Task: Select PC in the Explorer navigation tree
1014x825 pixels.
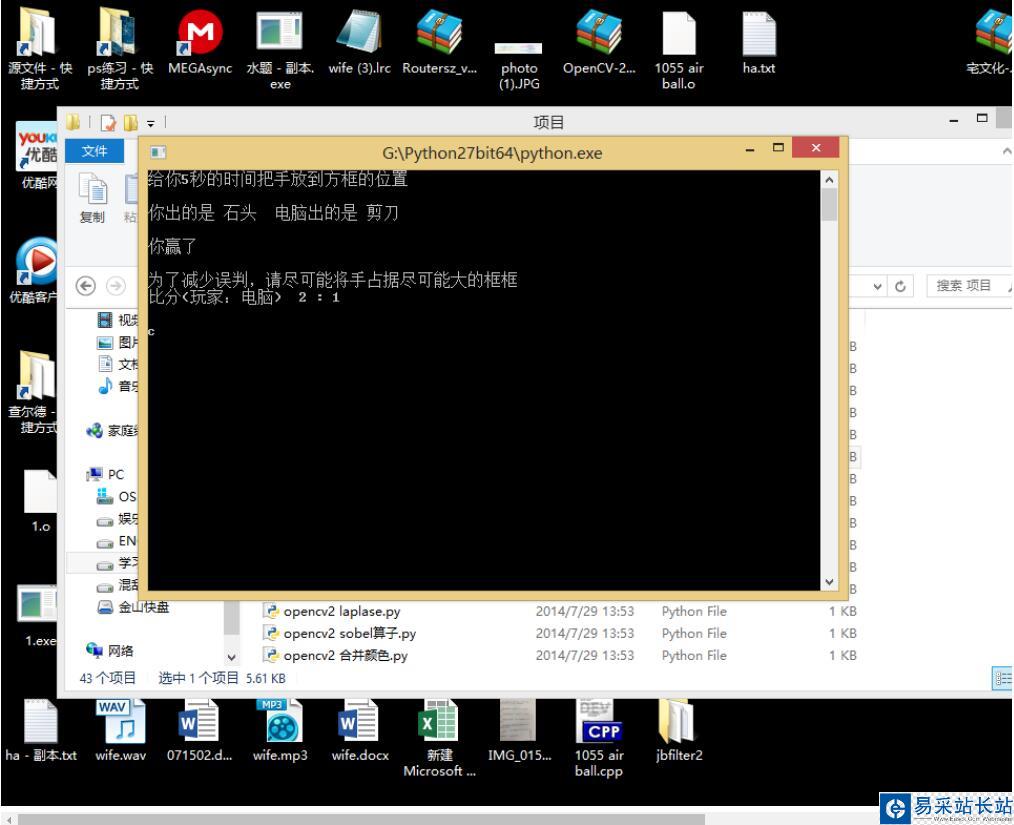Action: click(105, 475)
